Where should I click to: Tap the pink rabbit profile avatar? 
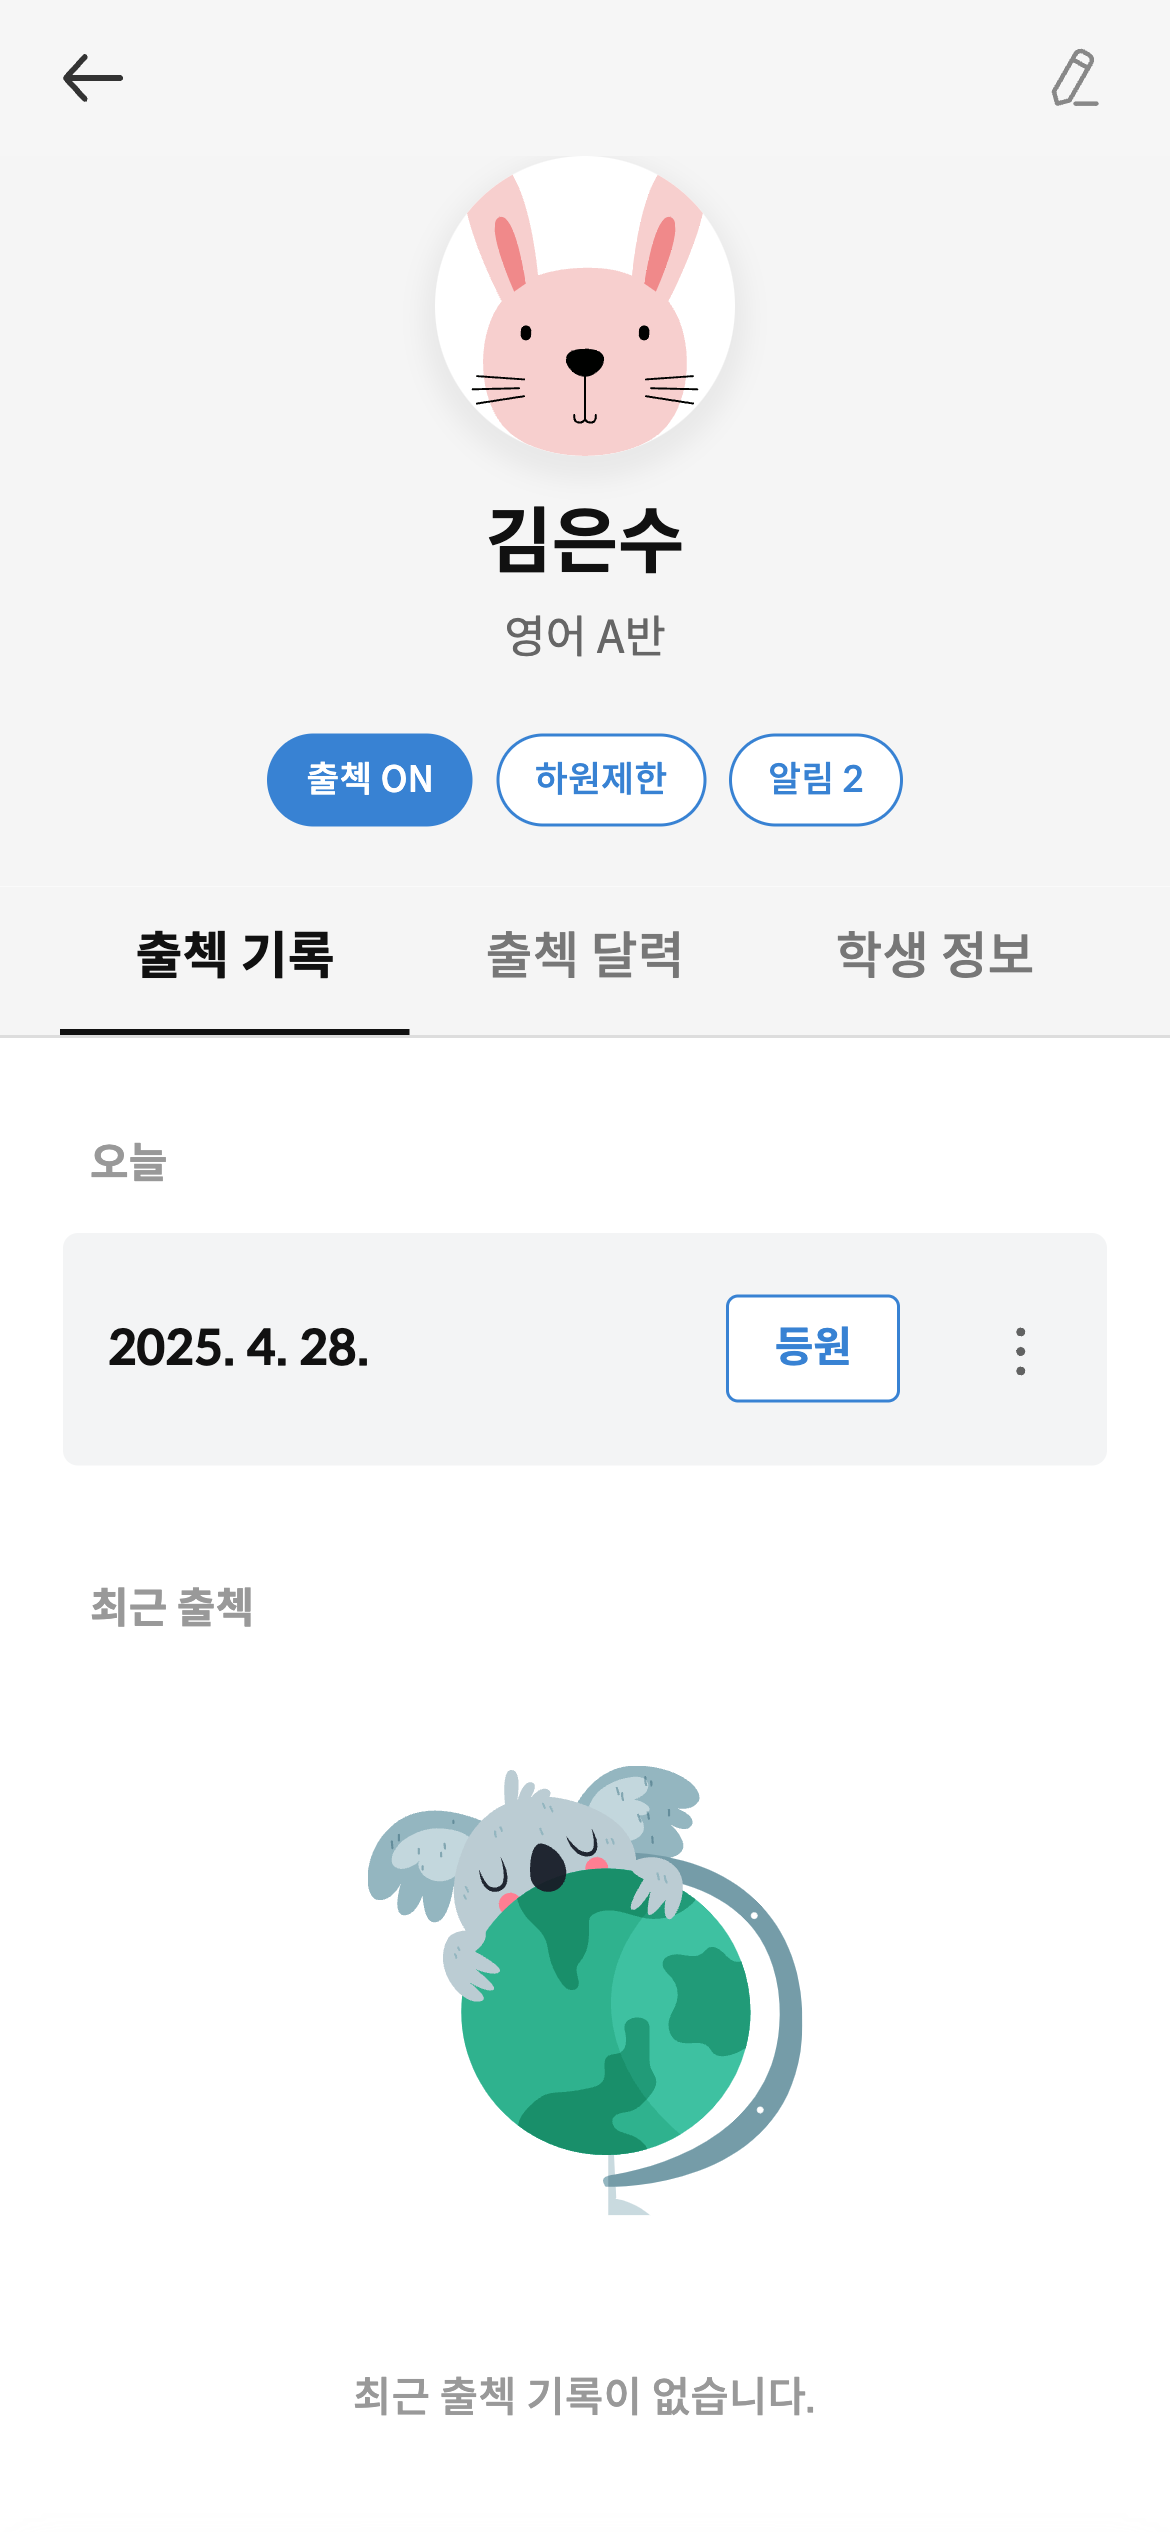585,306
